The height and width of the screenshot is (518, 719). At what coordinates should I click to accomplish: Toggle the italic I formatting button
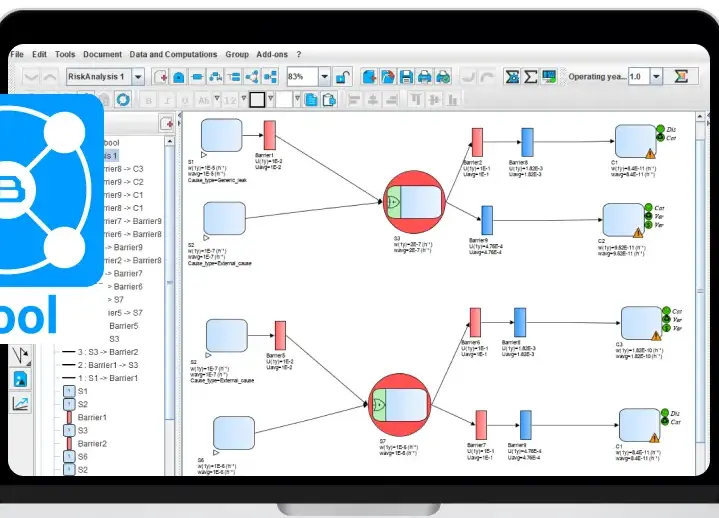tap(167, 100)
